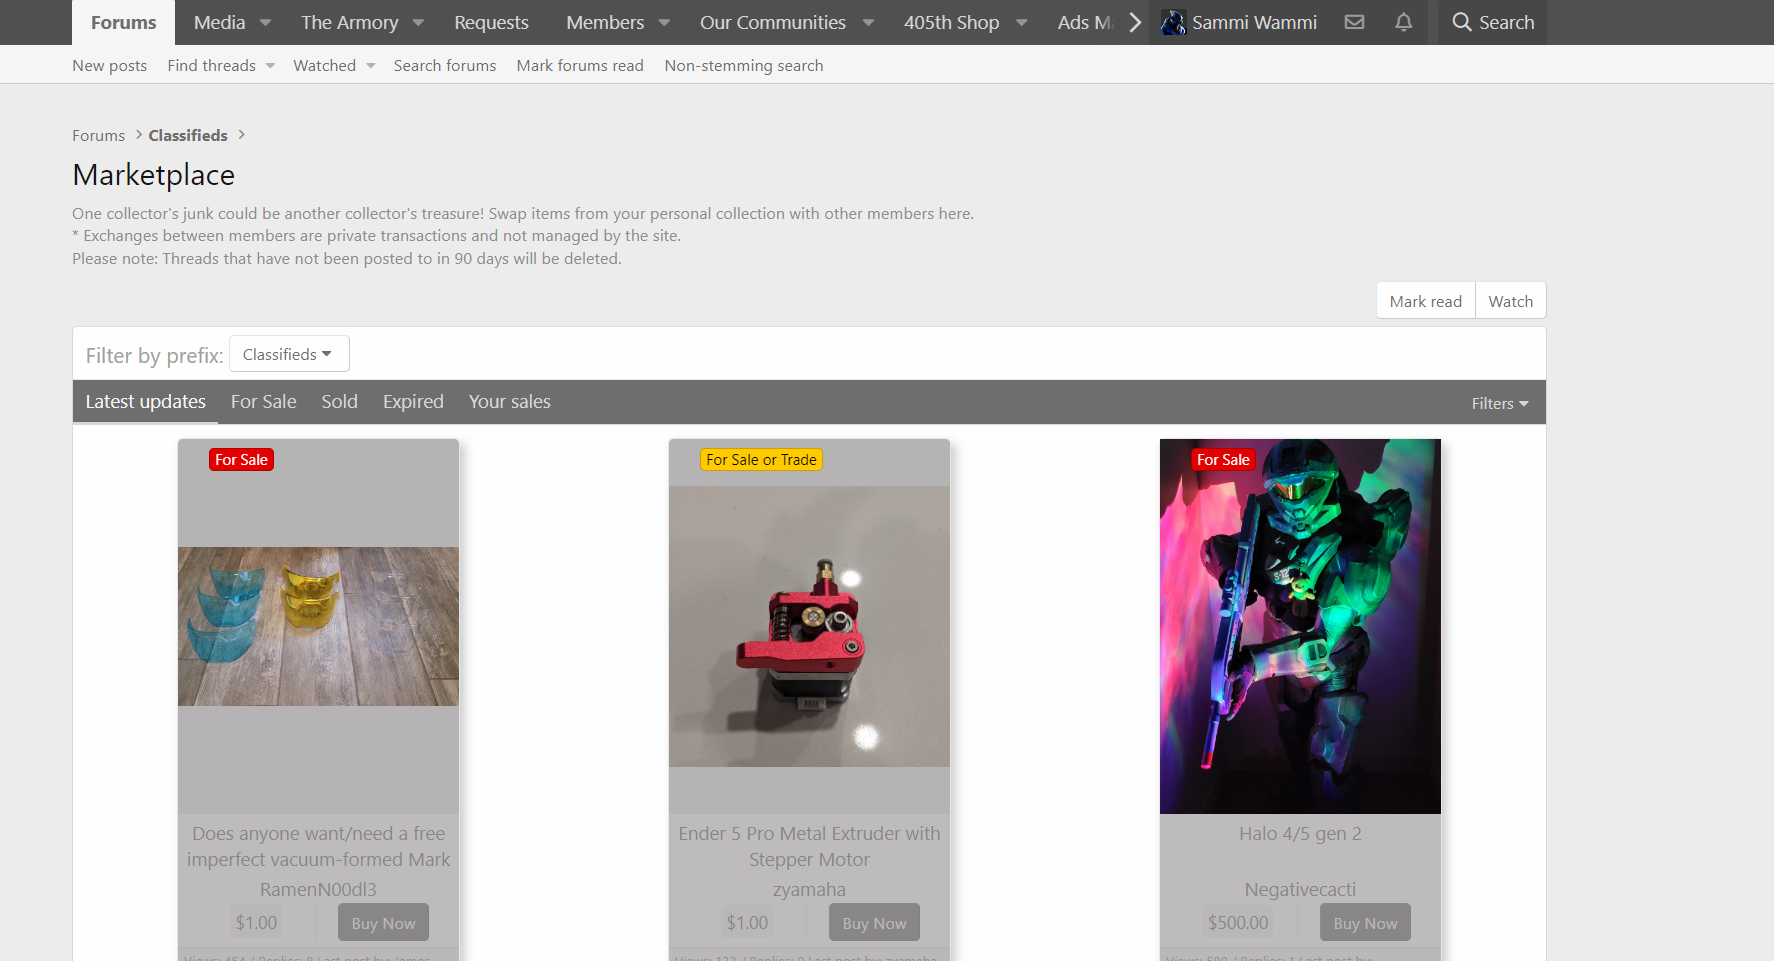1774x961 pixels.
Task: Click the Search forums link
Action: [445, 66]
